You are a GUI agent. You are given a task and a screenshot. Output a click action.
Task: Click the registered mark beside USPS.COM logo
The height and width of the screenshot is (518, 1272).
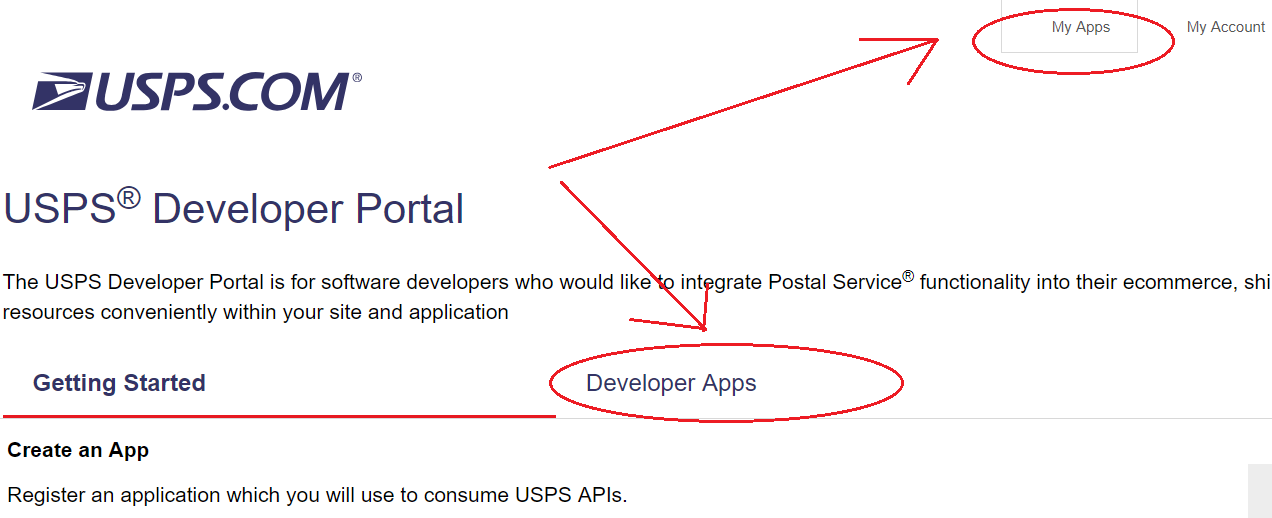click(x=357, y=77)
